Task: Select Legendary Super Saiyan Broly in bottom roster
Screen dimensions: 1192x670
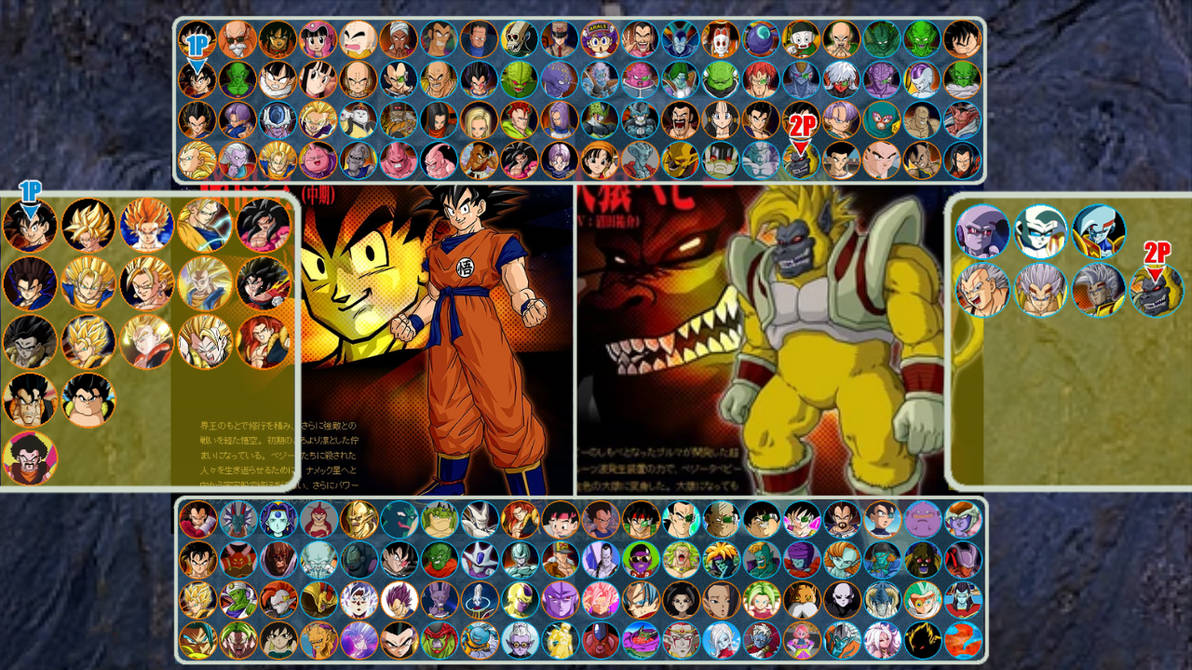Action: click(680, 560)
